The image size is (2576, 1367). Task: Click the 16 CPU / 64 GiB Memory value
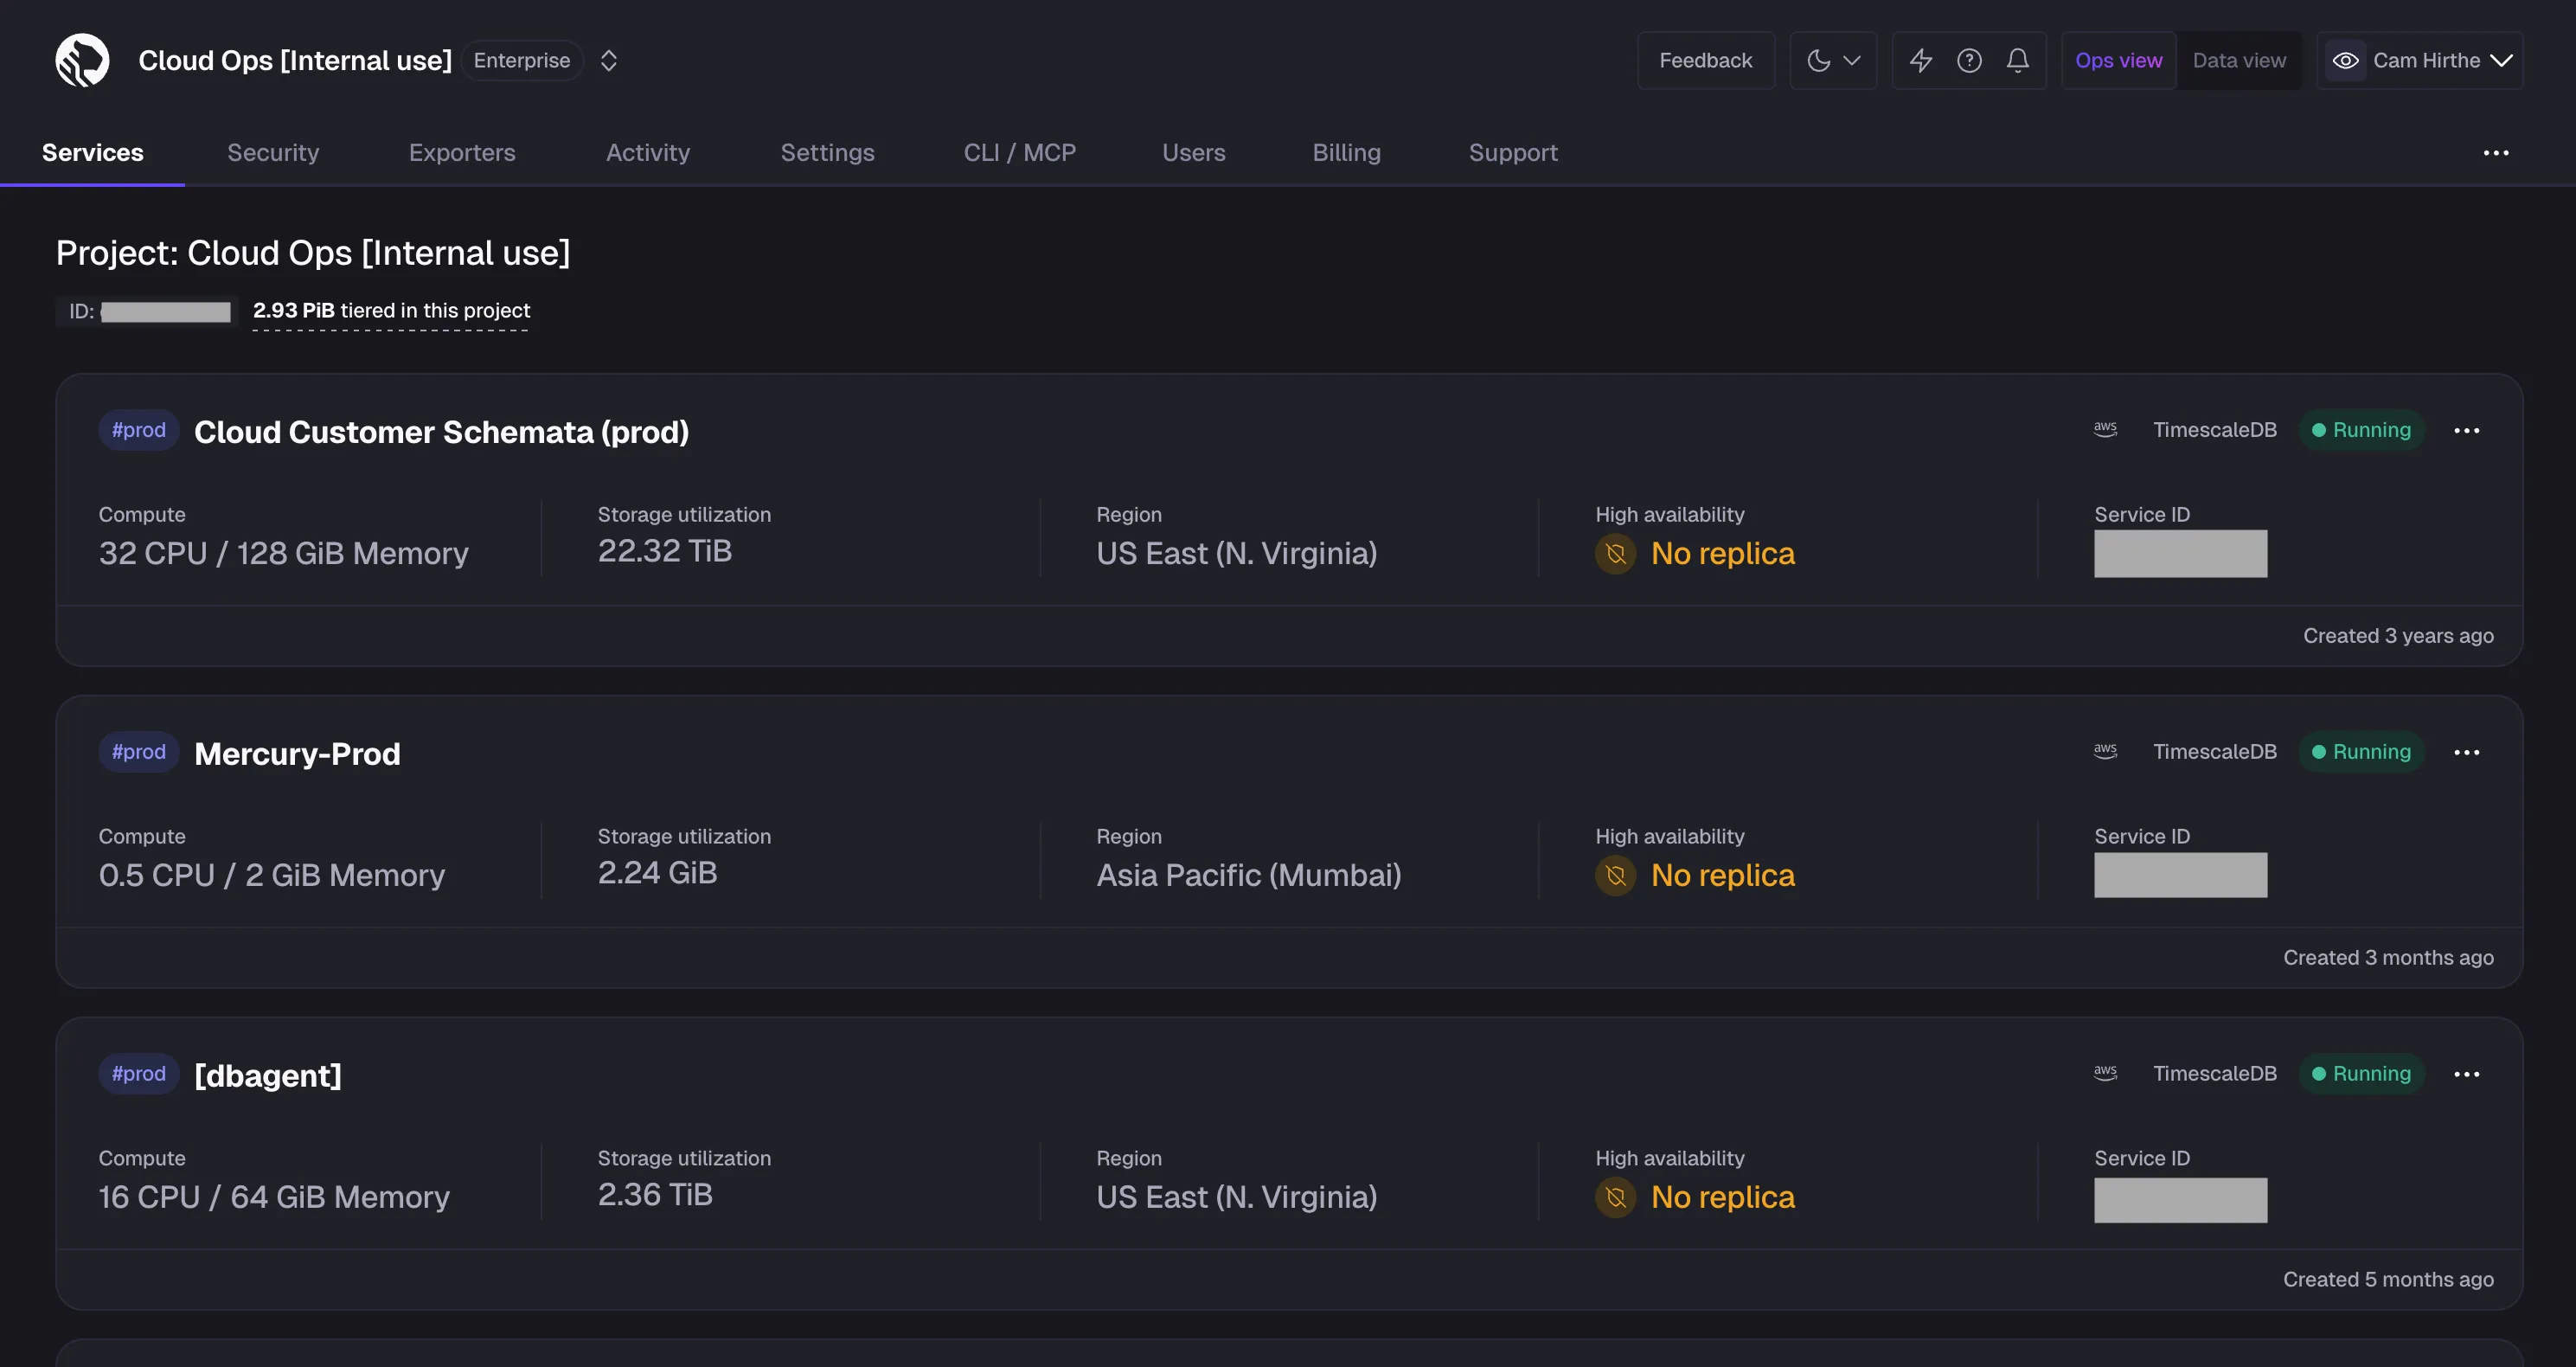274,1197
